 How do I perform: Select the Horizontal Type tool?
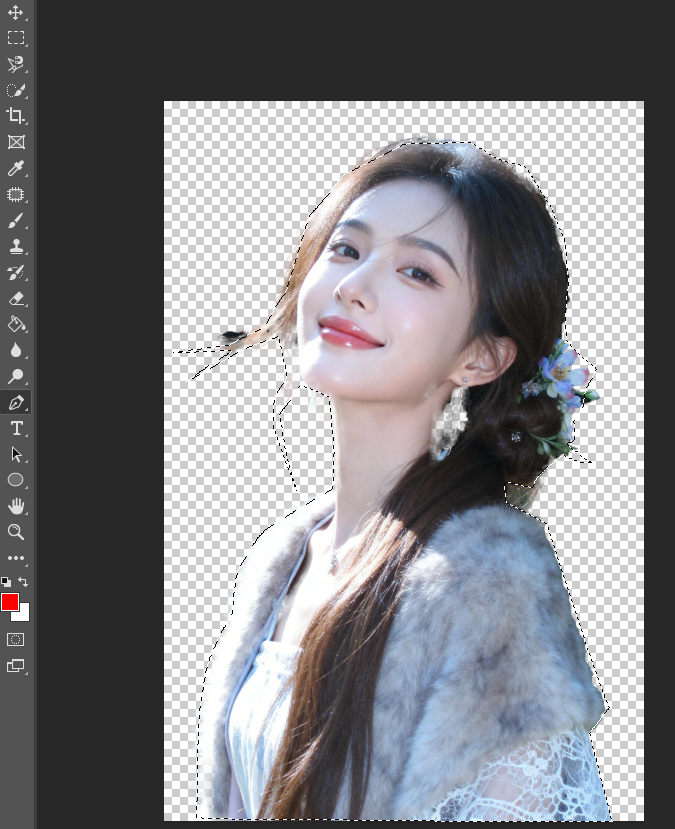point(16,428)
